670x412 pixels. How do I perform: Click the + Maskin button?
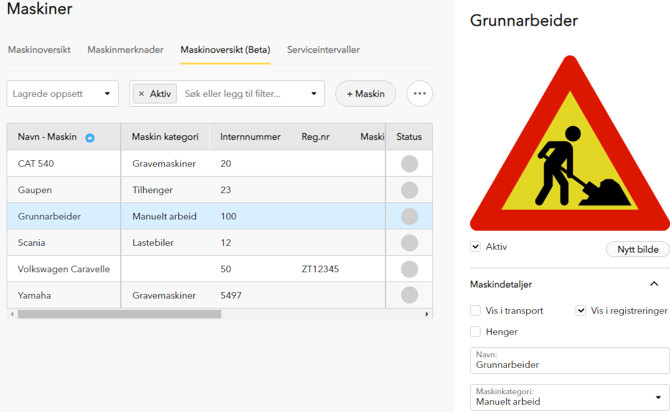click(x=365, y=94)
